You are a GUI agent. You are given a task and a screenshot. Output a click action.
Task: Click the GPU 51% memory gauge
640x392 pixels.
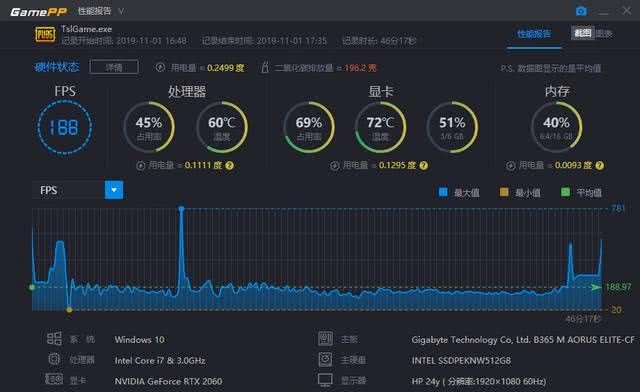452,127
